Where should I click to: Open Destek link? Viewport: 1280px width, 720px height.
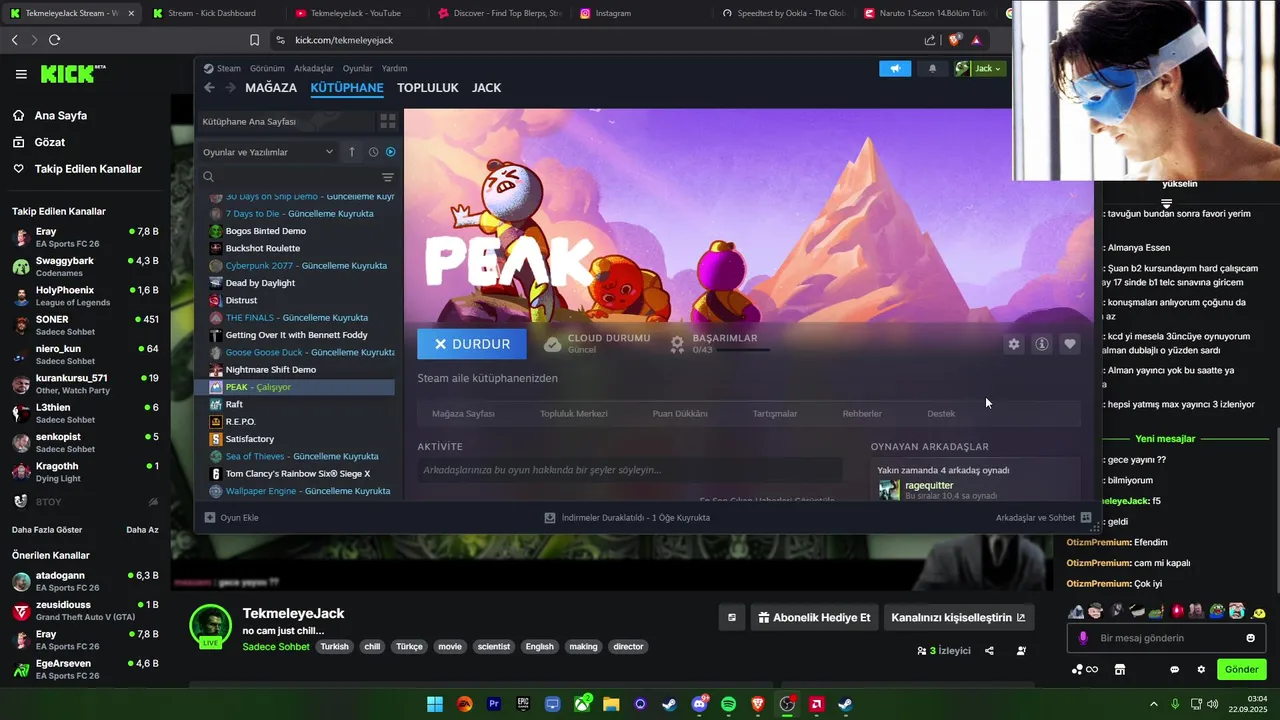[x=941, y=414]
